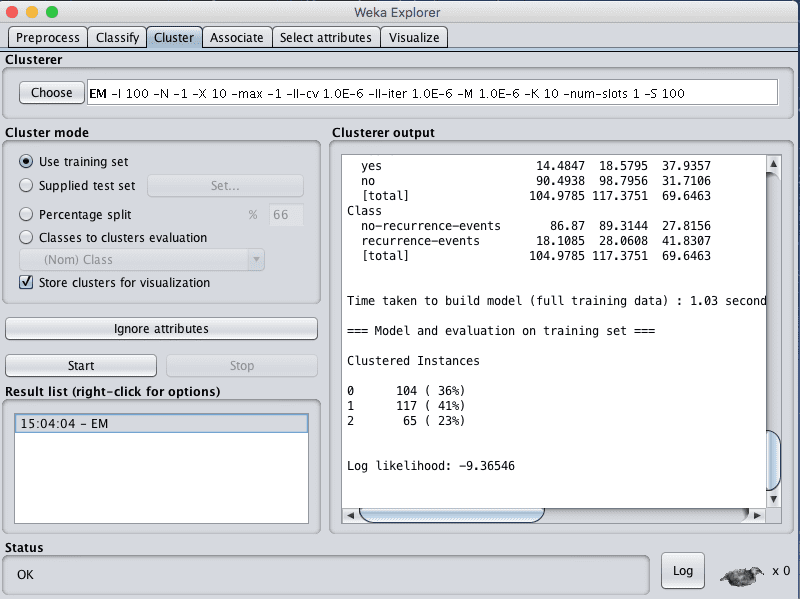Click the percentage split value field
Screen dimensions: 800x599
click(286, 214)
